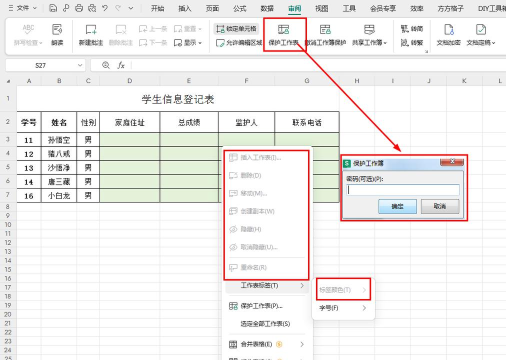Click the Print icon in quick access toolbar
This screenshot has width=506, height=360.
(x=79, y=8)
